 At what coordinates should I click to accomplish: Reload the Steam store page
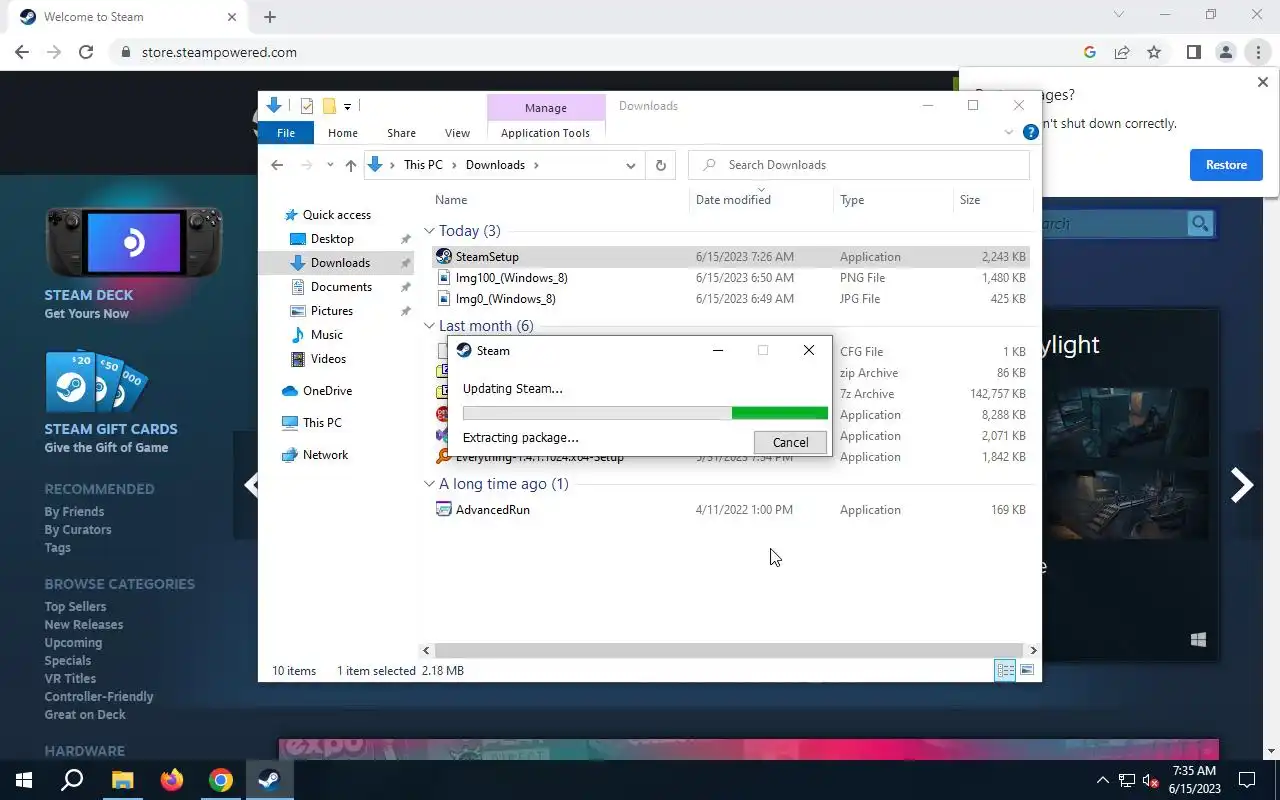pos(86,52)
